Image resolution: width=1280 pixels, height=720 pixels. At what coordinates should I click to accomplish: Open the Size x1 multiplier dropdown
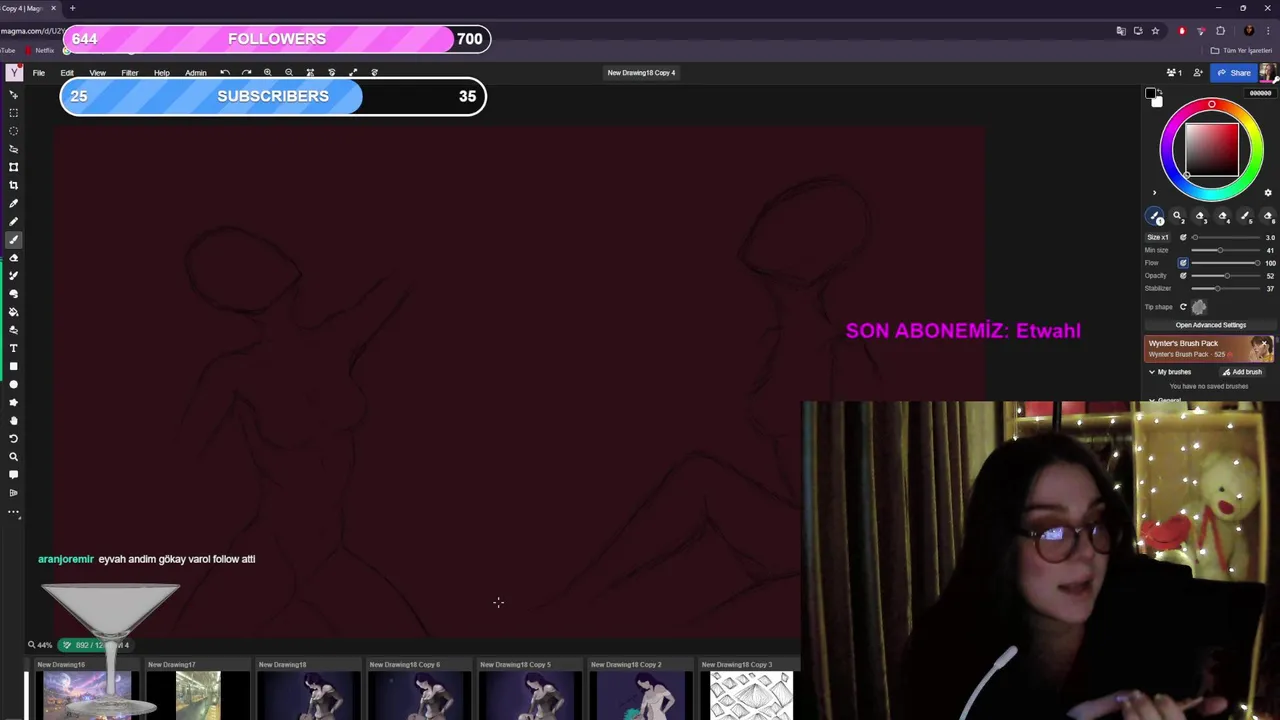click(x=1157, y=237)
